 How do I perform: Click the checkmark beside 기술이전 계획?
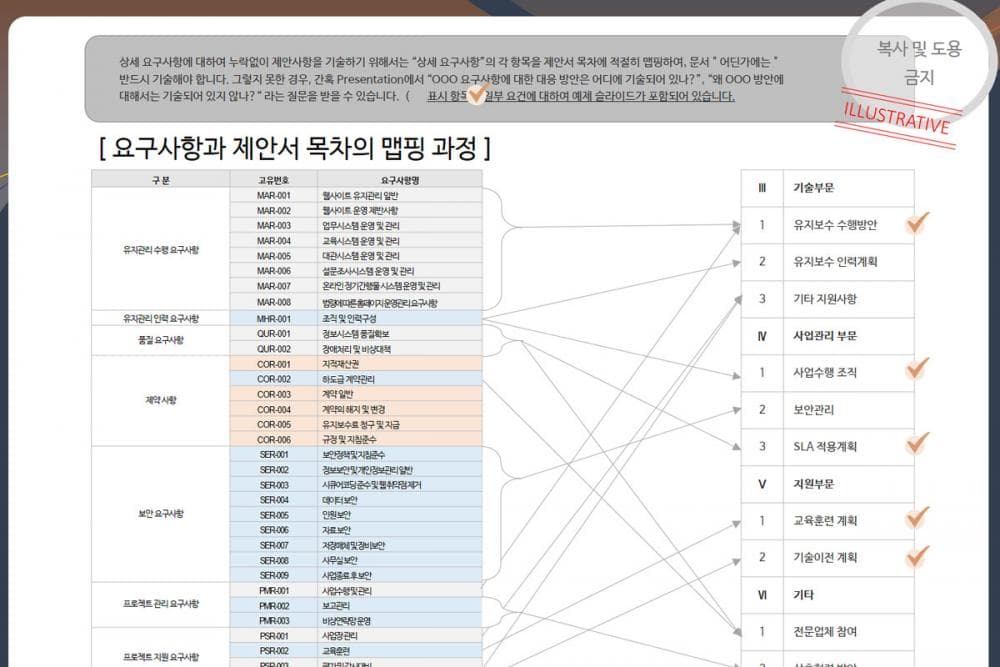pyautogui.click(x=917, y=556)
